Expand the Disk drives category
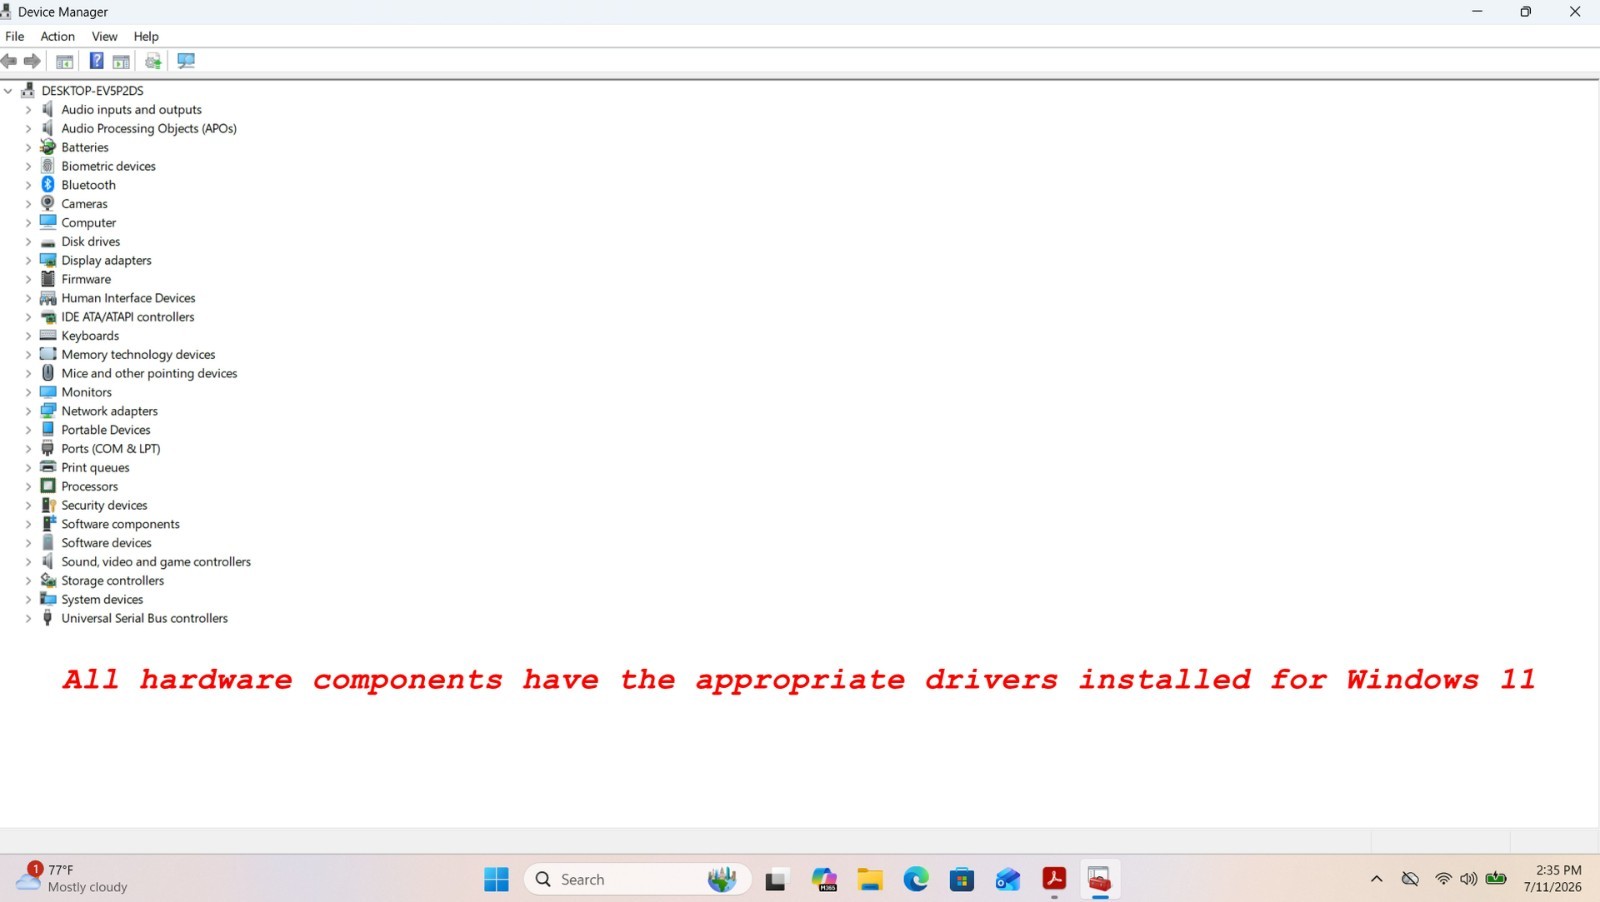 28,242
